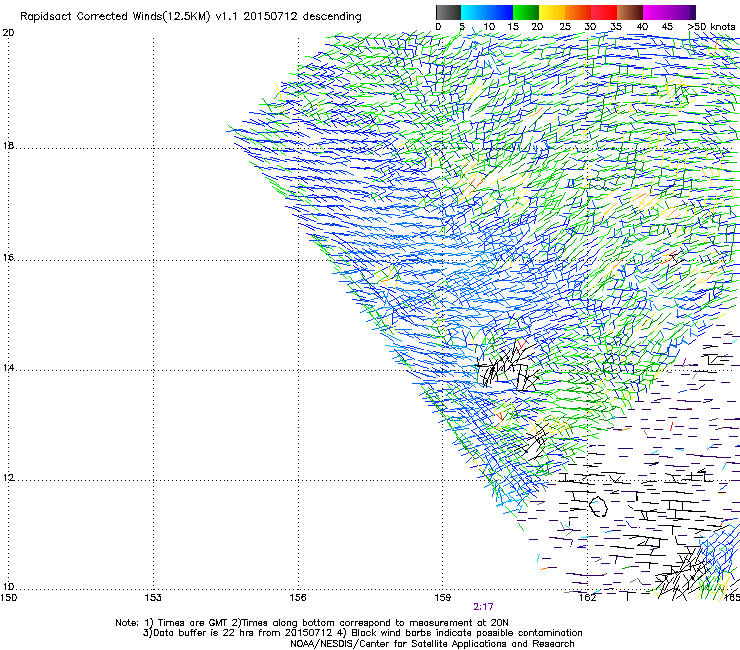Click the blue 10-15 knots legend color
The width and height of the screenshot is (740, 650).
coord(500,12)
